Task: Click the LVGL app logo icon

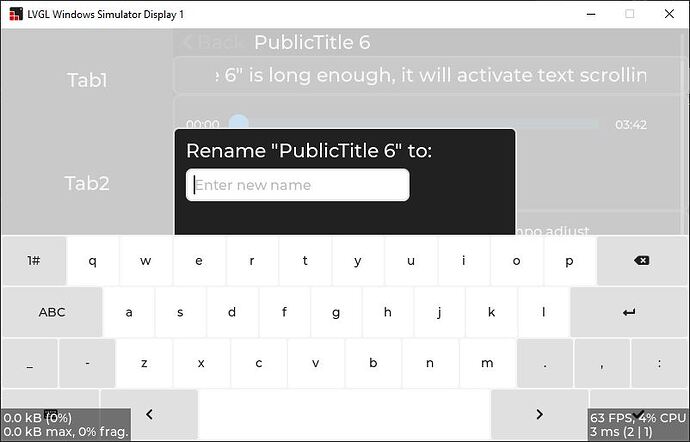Action: tap(16, 14)
